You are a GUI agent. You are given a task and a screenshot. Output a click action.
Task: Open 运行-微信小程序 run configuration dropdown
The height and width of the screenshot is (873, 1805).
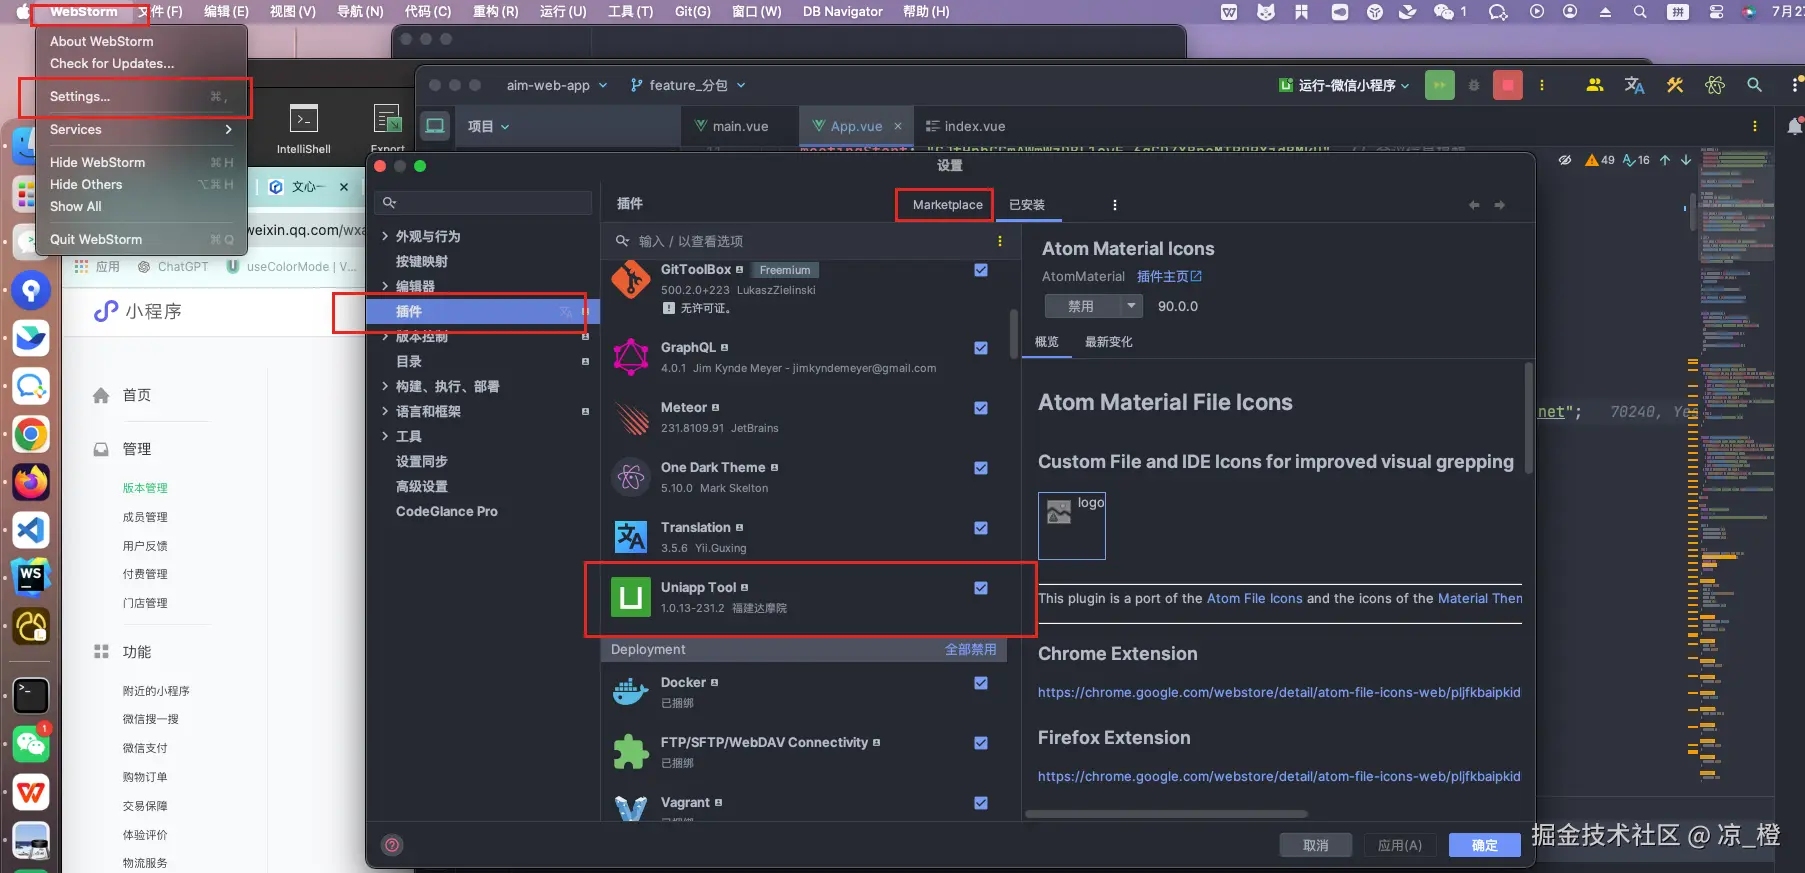coord(1345,85)
